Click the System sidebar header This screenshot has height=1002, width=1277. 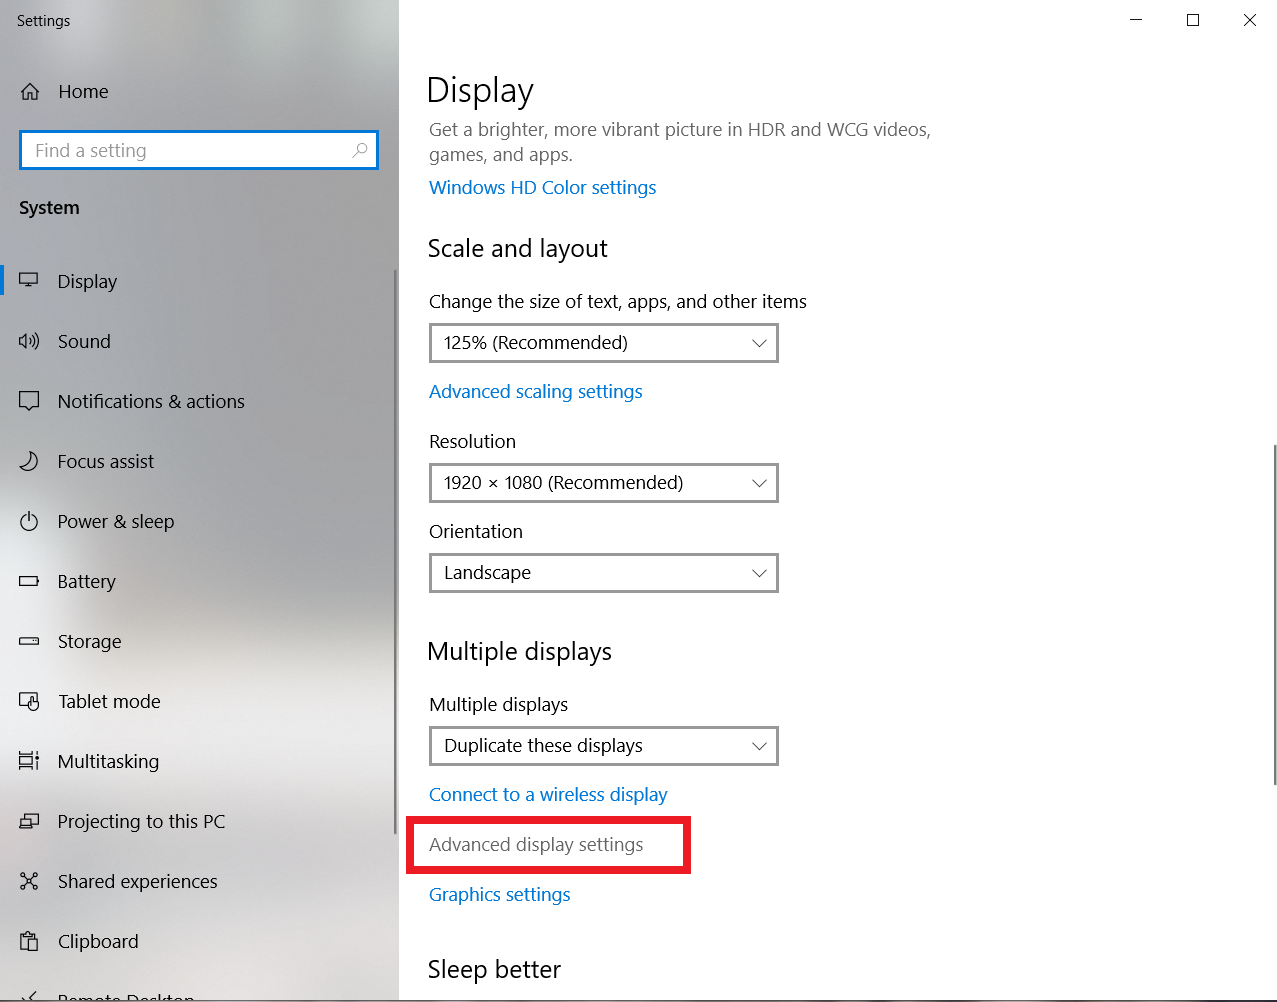(x=49, y=208)
